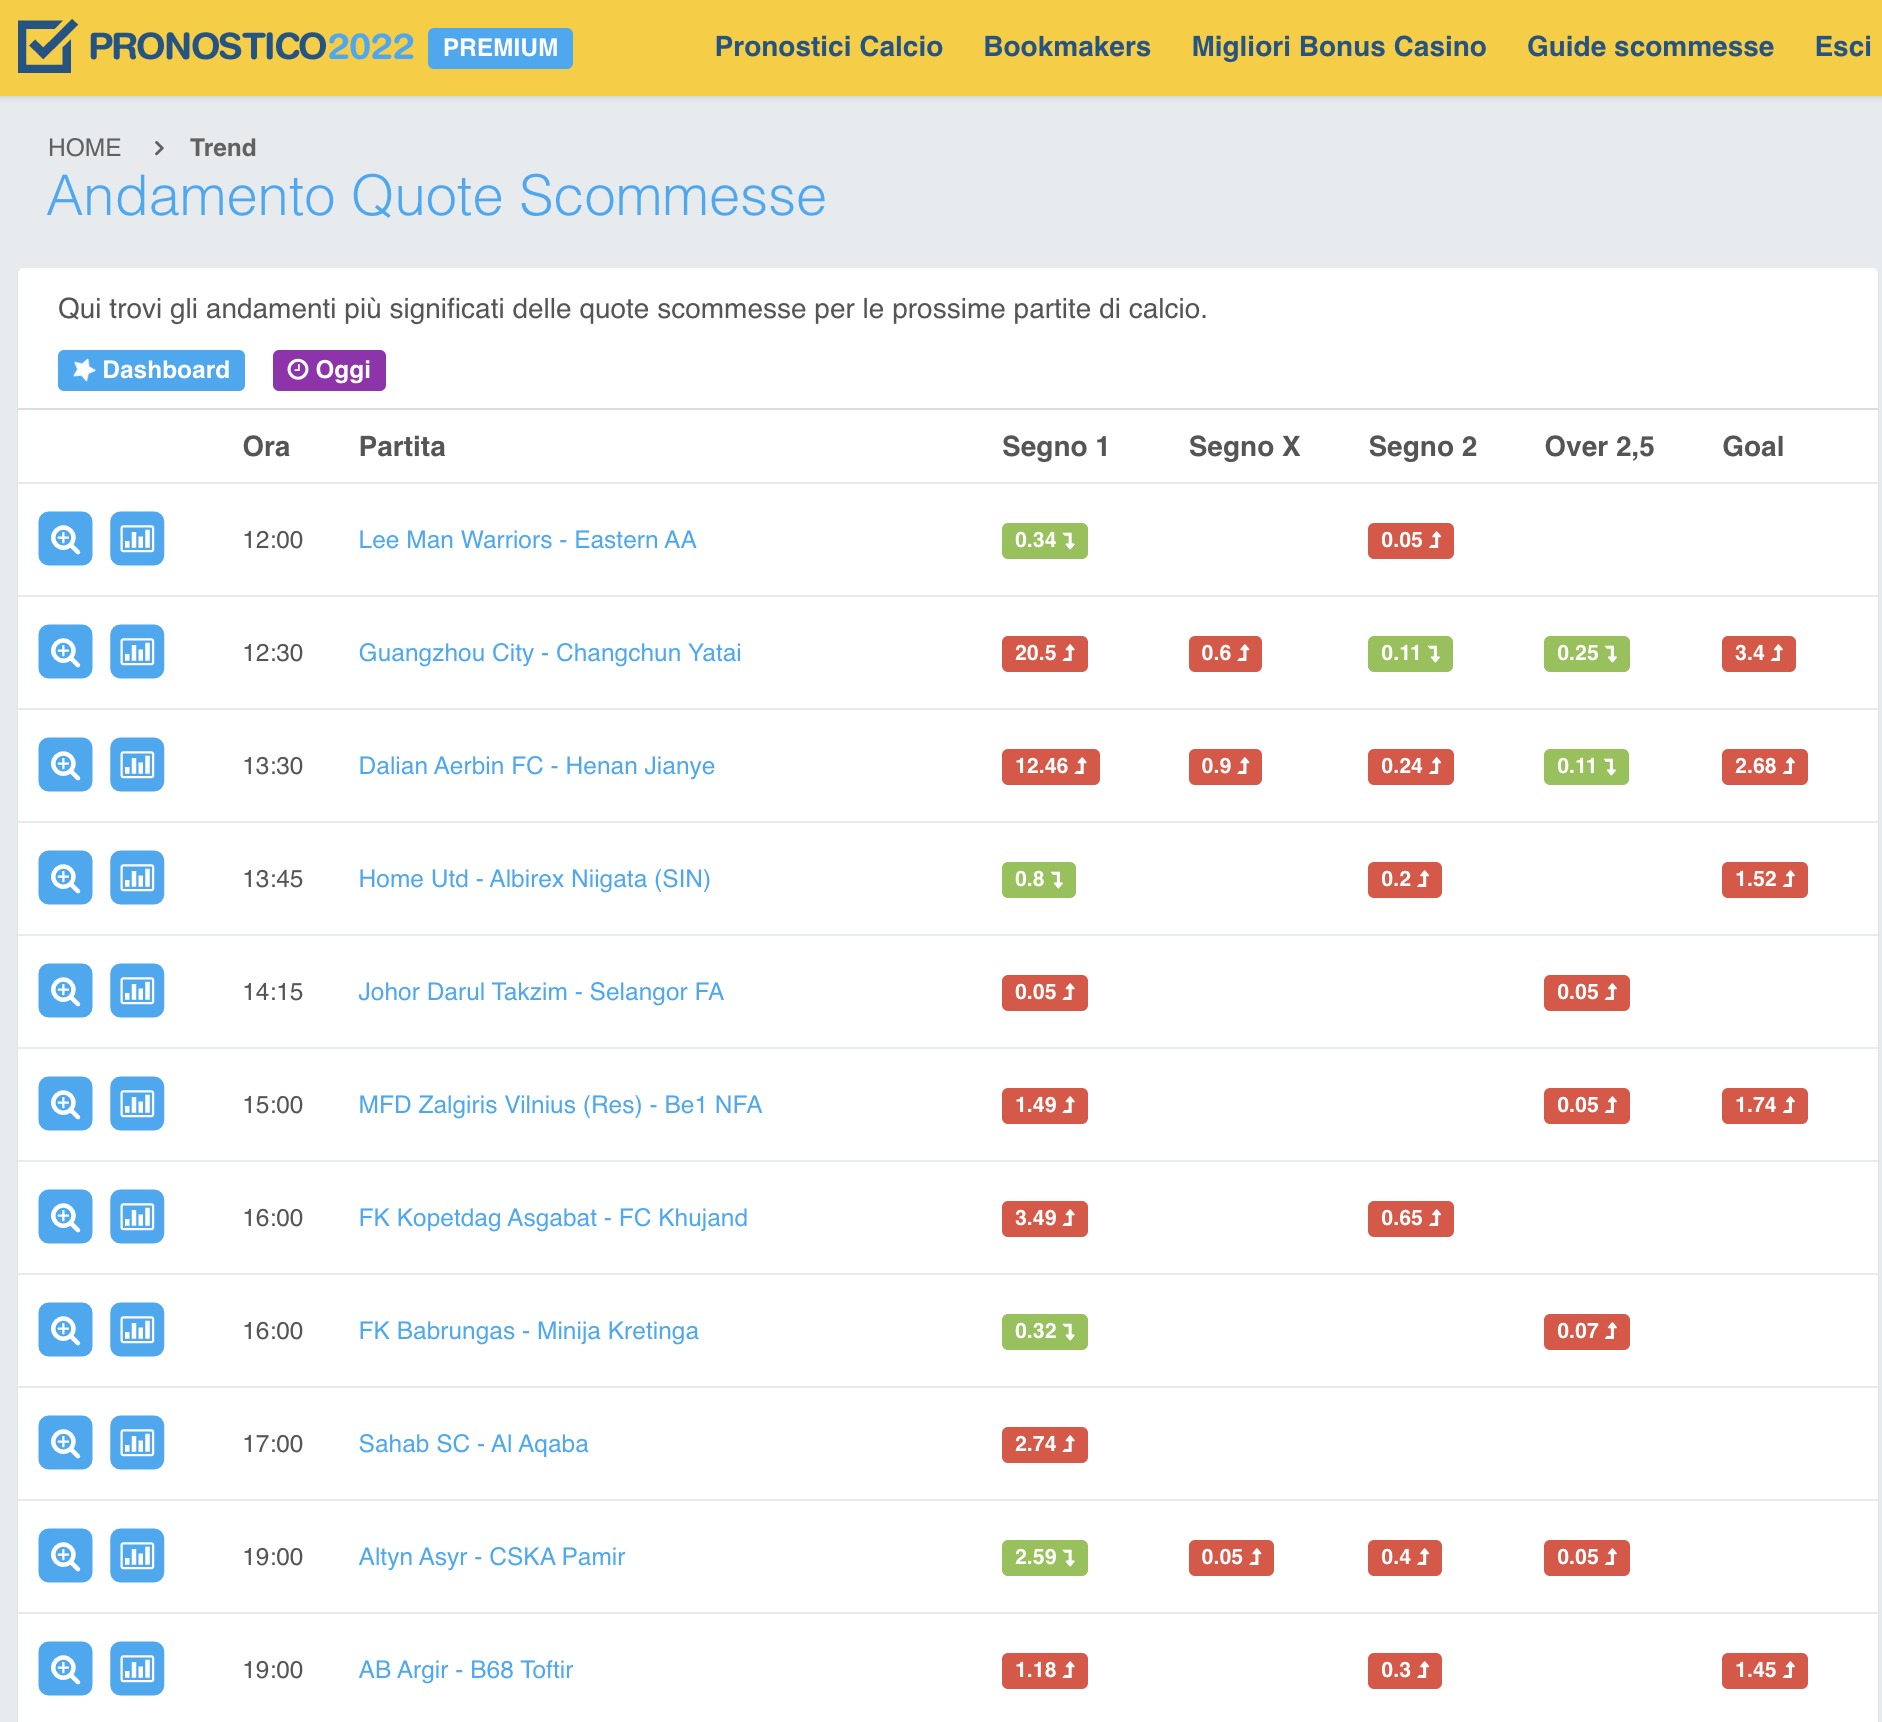
Task: Click the Partita column header
Action: [402, 446]
